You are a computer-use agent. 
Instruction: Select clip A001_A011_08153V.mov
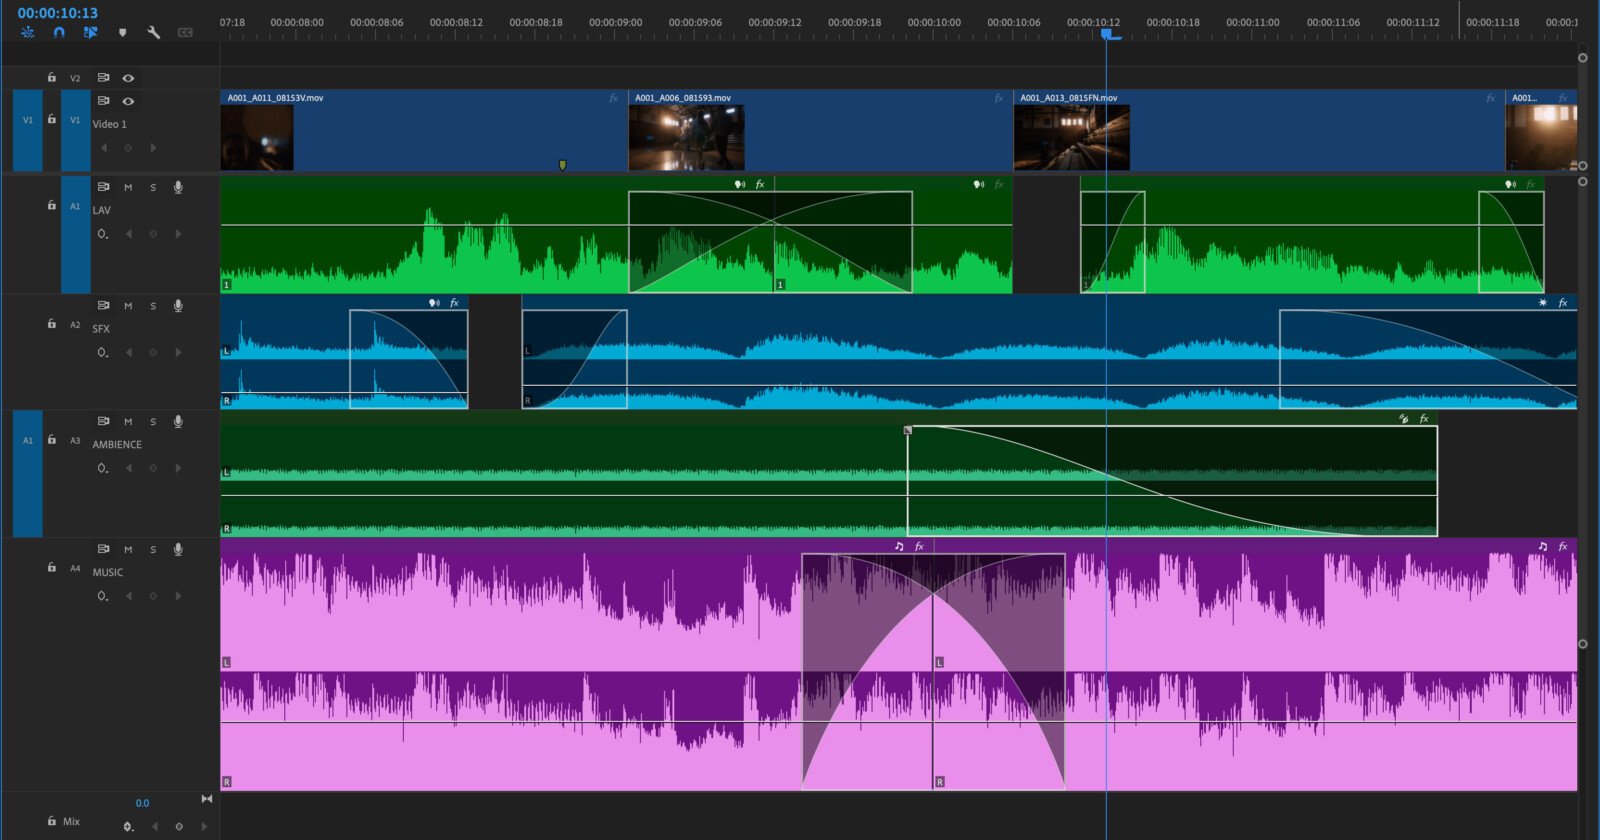[x=424, y=131]
